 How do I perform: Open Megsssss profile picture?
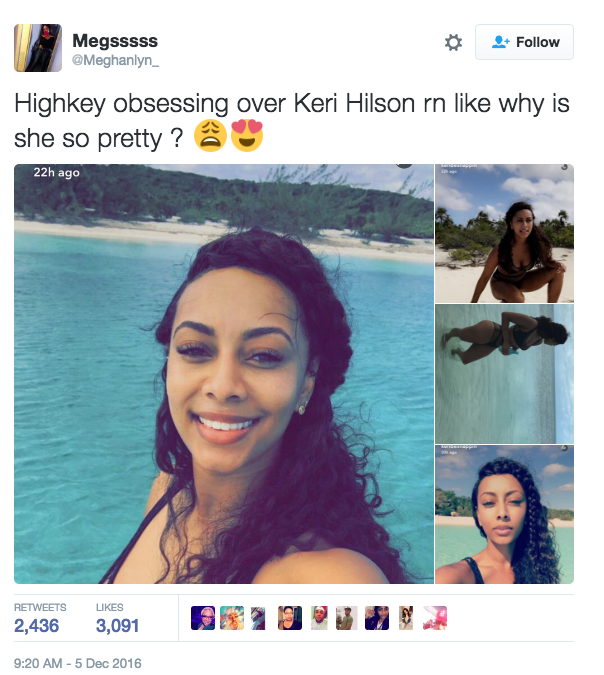coord(38,48)
